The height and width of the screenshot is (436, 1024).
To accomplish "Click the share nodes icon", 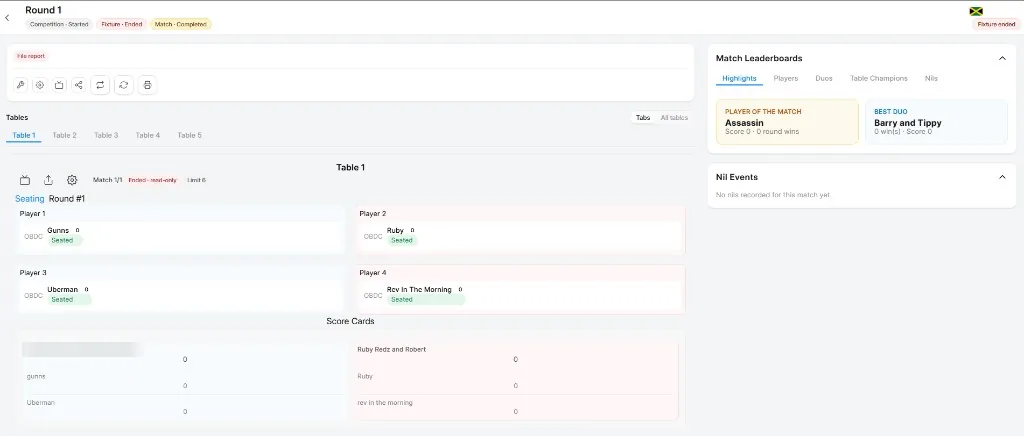I will (78, 85).
